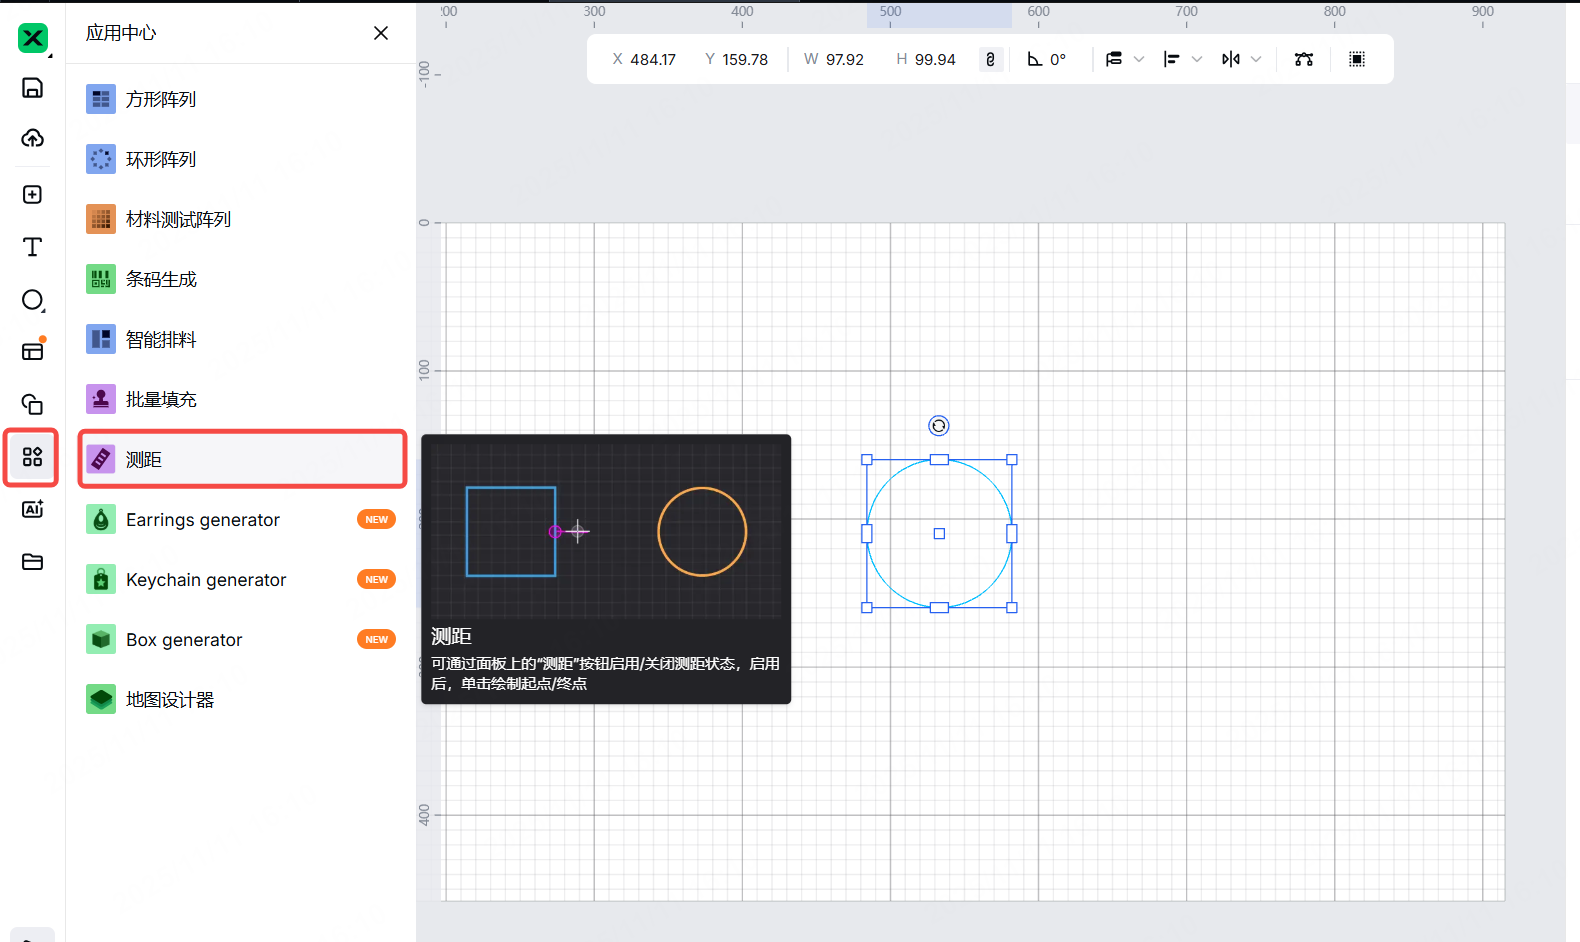Viewport: 1580px width, 942px height.
Task: Expand the flip/mirror dropdown
Action: click(1256, 59)
